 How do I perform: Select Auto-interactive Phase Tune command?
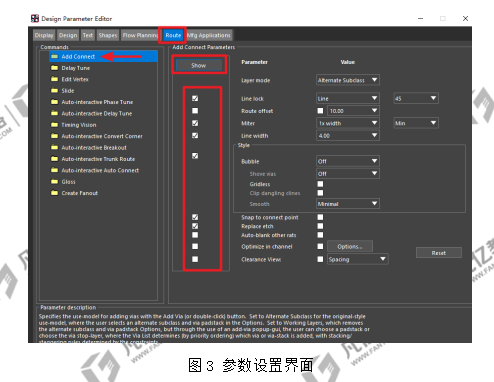point(97,102)
